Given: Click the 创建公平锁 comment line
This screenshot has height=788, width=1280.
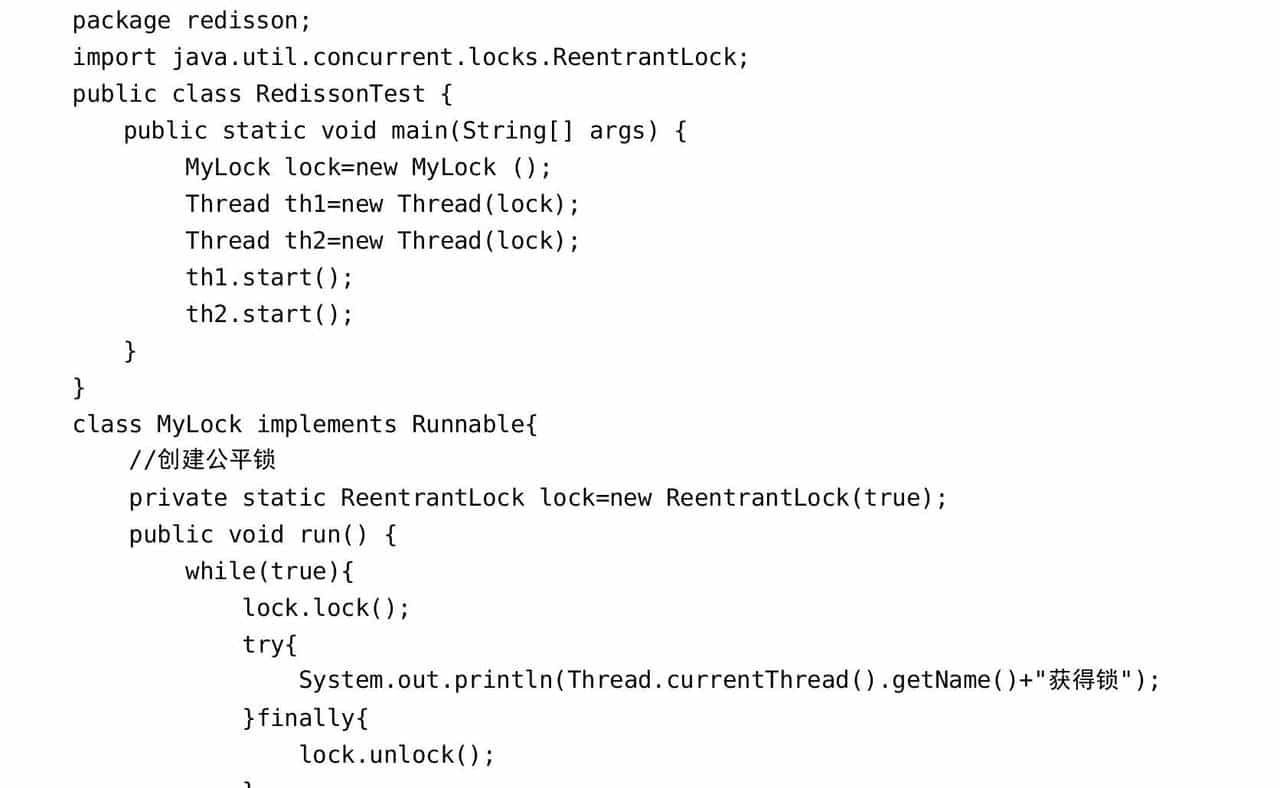Looking at the screenshot, I should pyautogui.click(x=202, y=461).
